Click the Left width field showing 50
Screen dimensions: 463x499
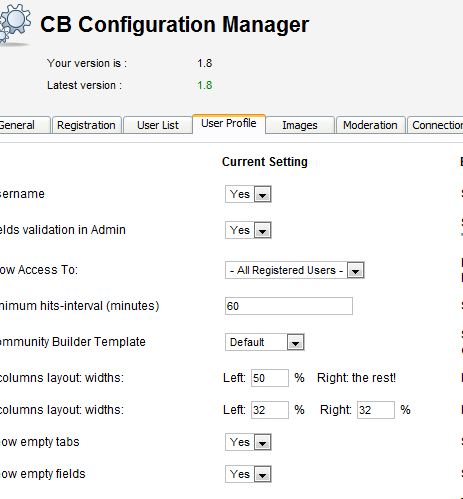tap(270, 378)
